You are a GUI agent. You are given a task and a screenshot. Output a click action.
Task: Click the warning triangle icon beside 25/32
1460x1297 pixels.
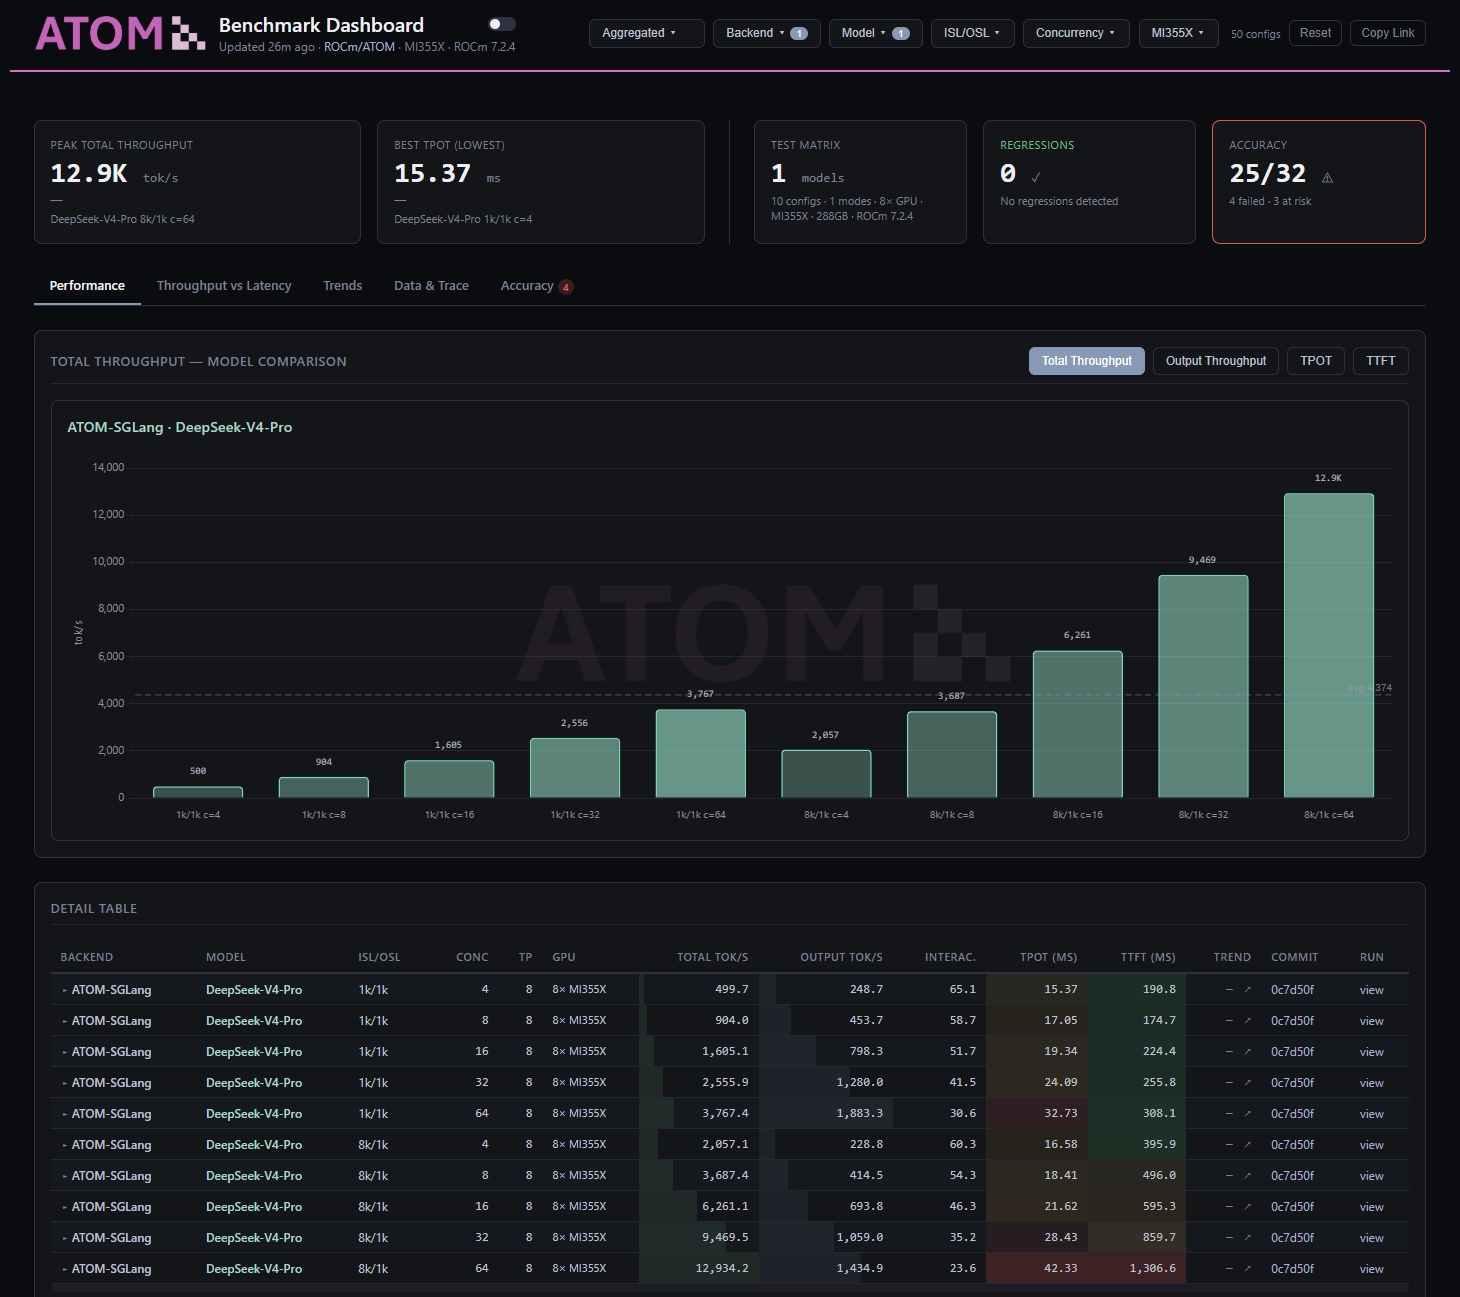point(1327,178)
